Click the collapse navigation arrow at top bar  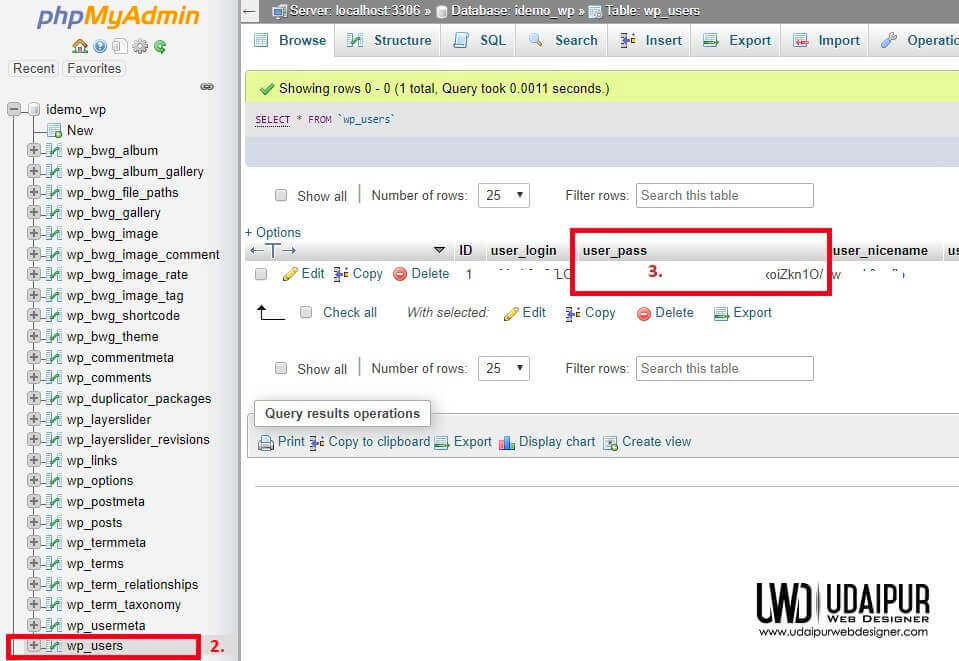pyautogui.click(x=249, y=11)
